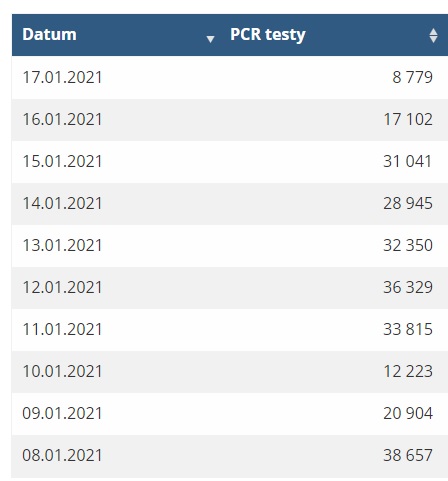Click the PCR value 38 657

pos(408,455)
